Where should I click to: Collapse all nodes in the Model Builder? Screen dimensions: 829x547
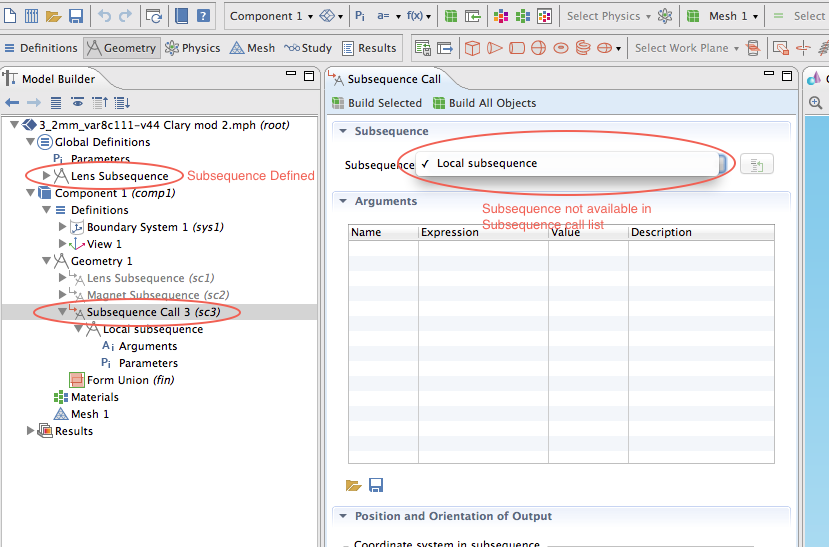coord(100,103)
